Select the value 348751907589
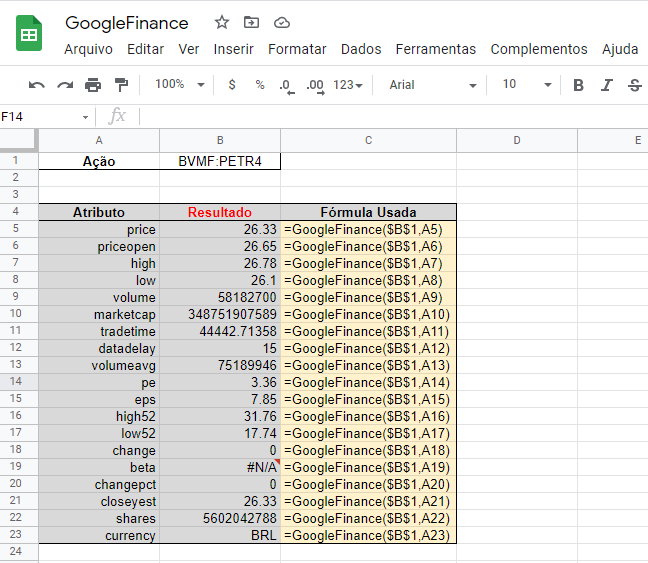 click(x=220, y=315)
